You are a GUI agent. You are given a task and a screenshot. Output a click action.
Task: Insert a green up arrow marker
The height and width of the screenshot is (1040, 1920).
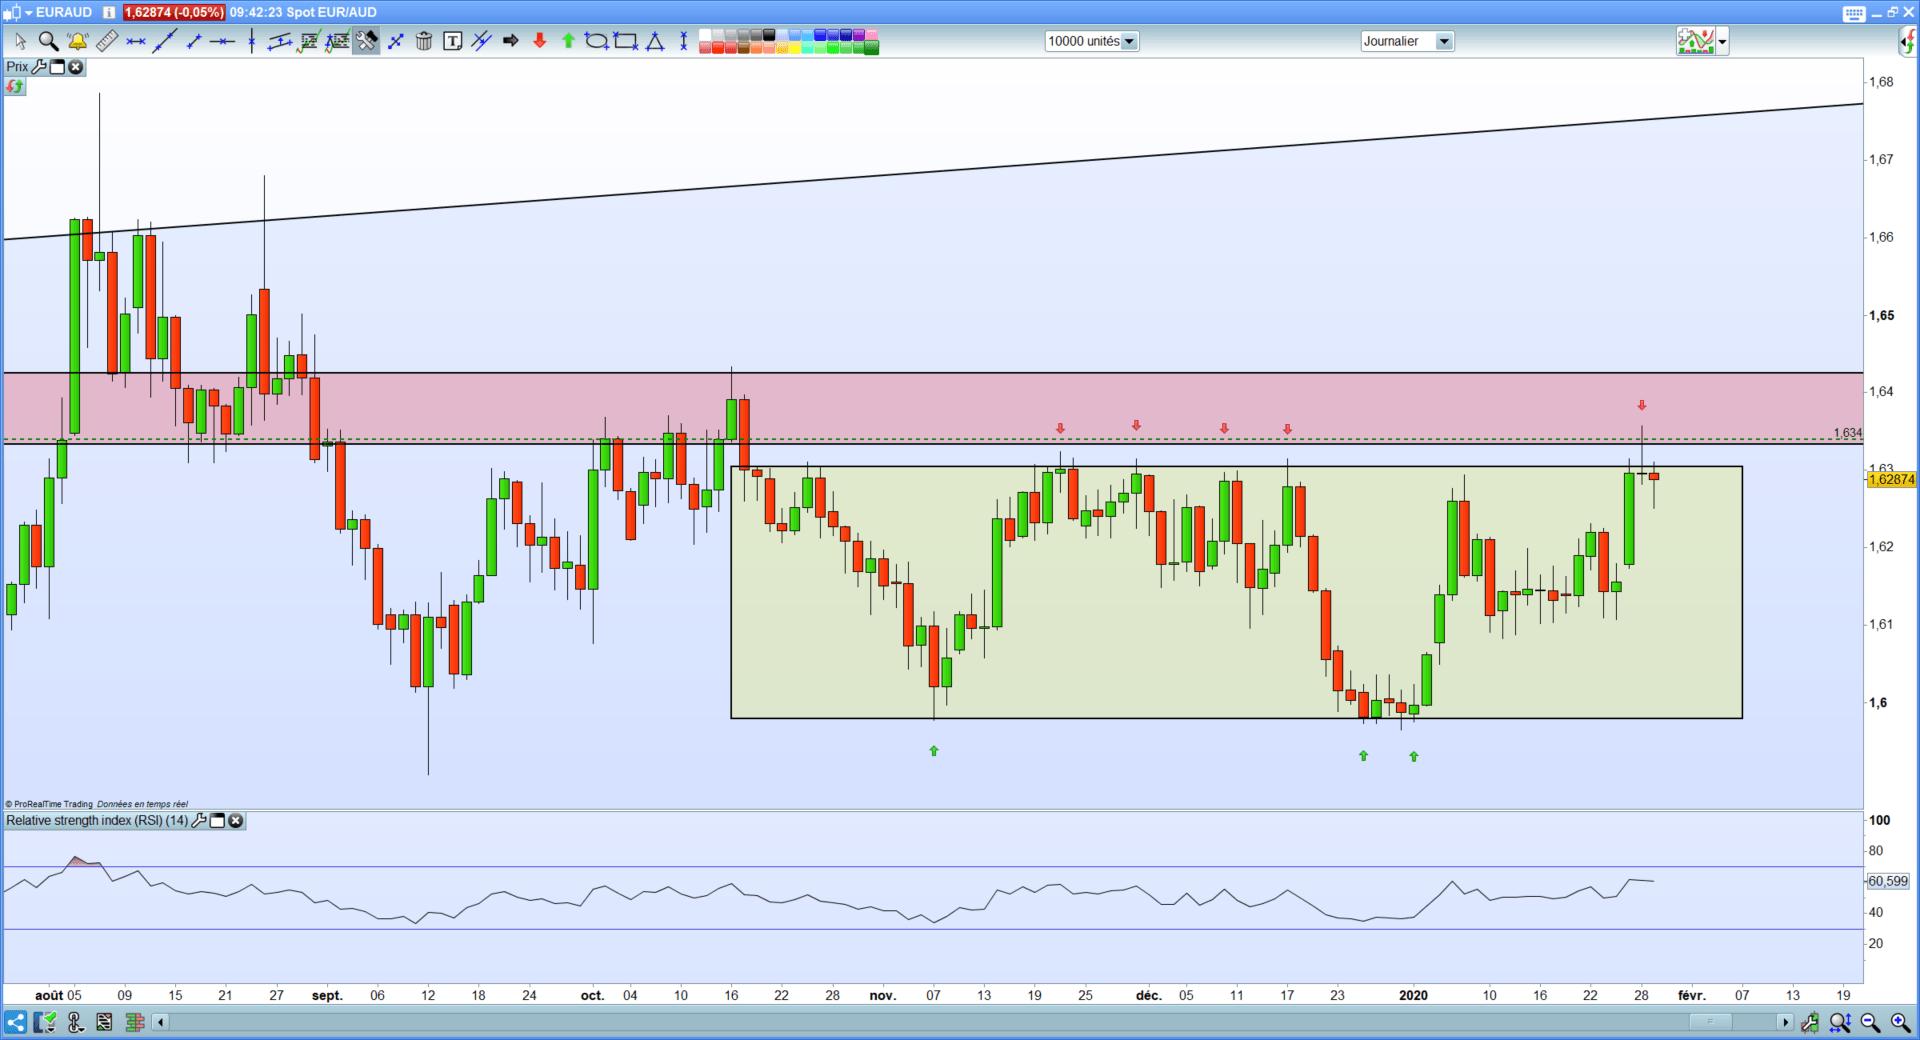pyautogui.click(x=568, y=41)
